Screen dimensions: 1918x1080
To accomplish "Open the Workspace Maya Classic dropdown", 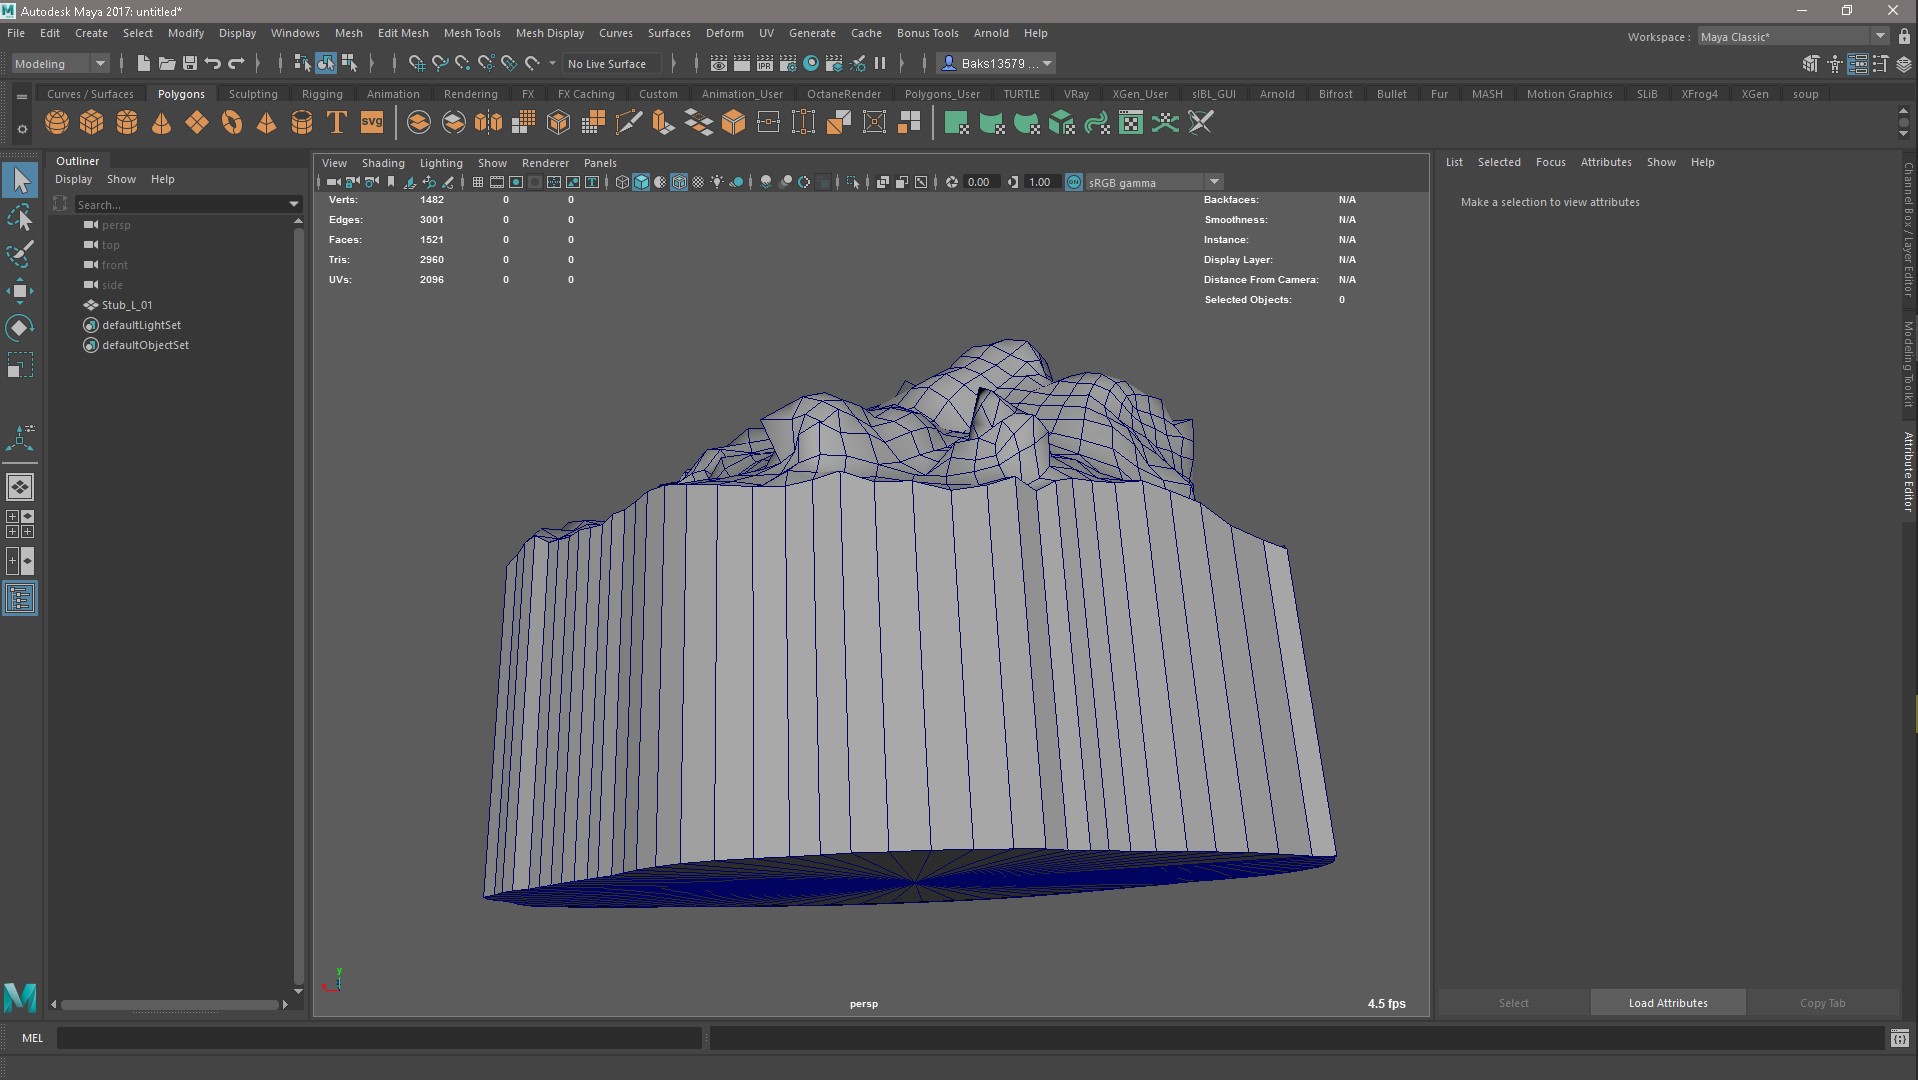I will (1792, 36).
